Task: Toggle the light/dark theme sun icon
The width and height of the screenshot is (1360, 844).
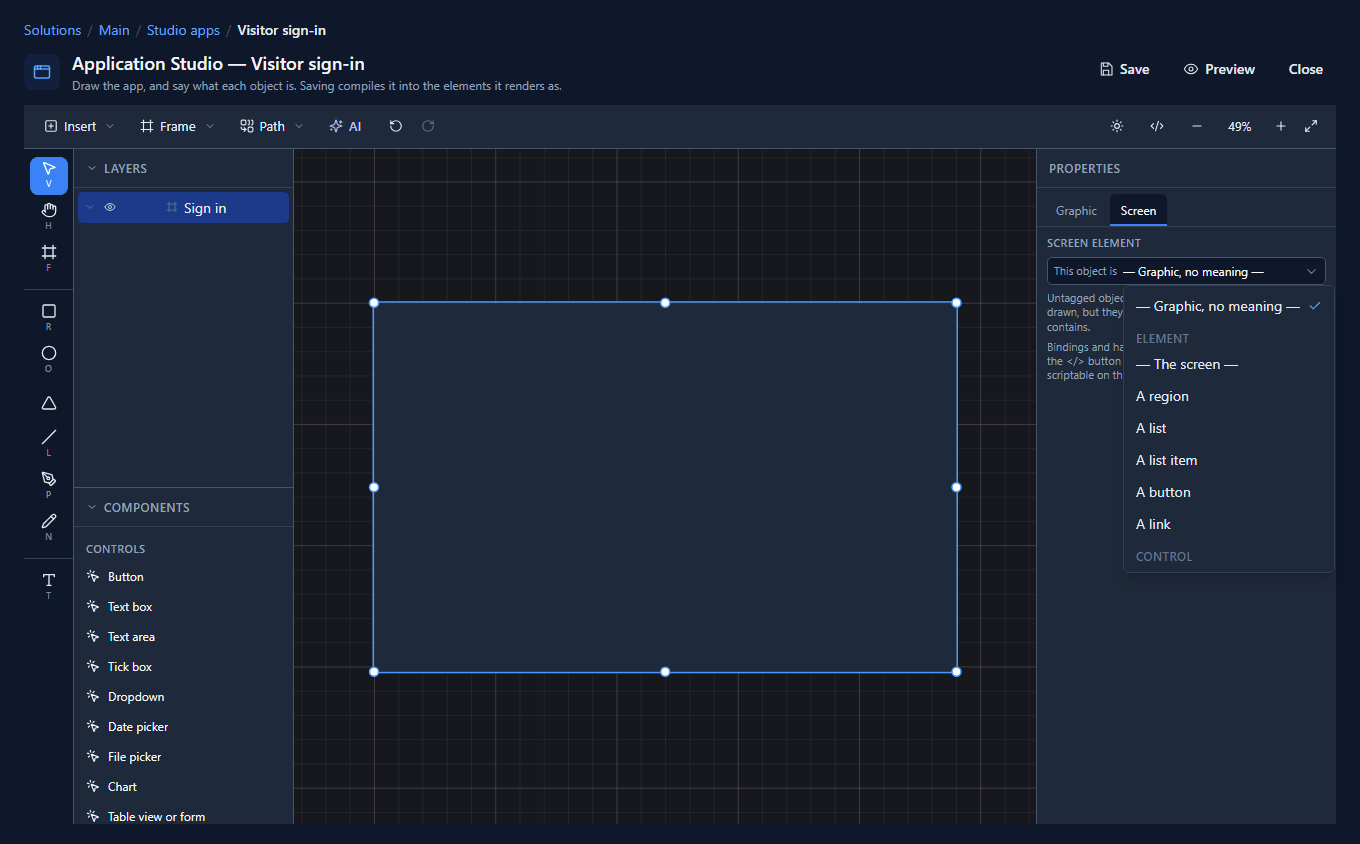Action: (x=1117, y=126)
